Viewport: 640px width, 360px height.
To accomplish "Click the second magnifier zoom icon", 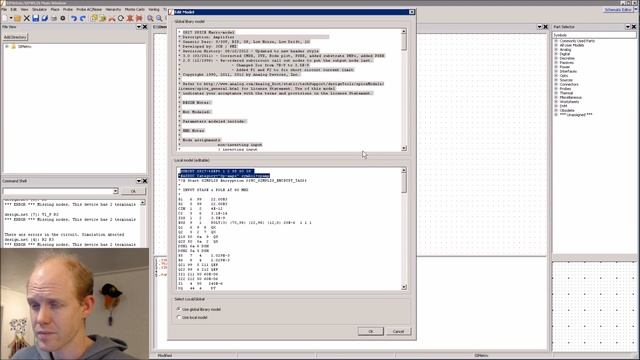I will pos(159,18).
